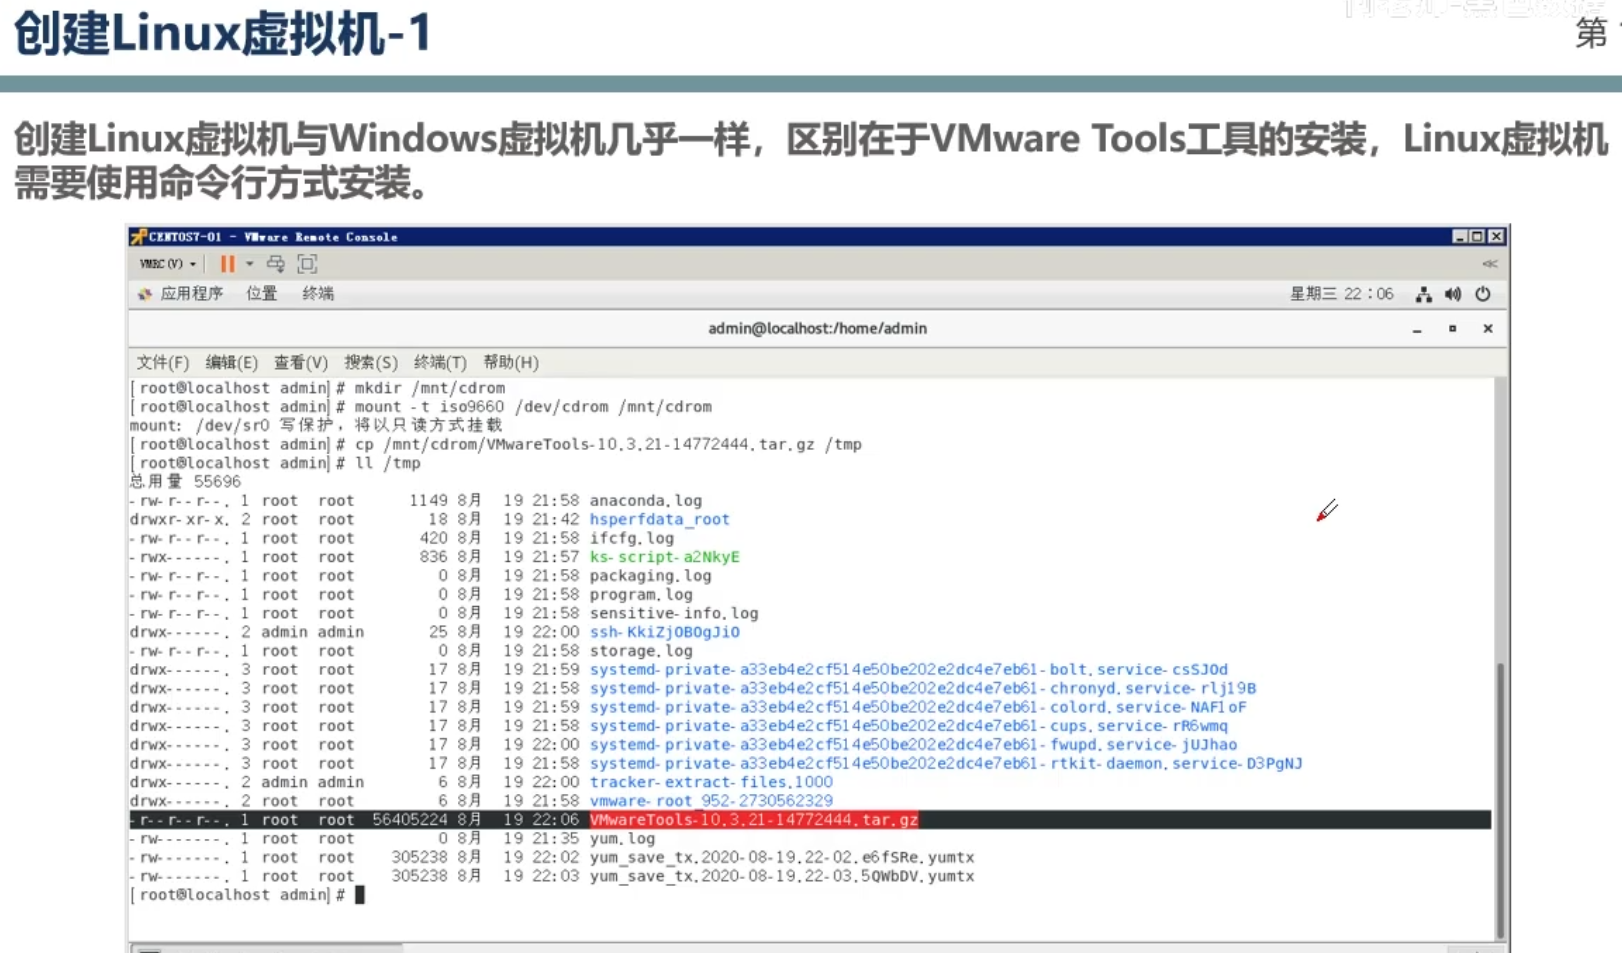
Task: Minimize the VMware Remote Console window
Action: click(x=1460, y=237)
